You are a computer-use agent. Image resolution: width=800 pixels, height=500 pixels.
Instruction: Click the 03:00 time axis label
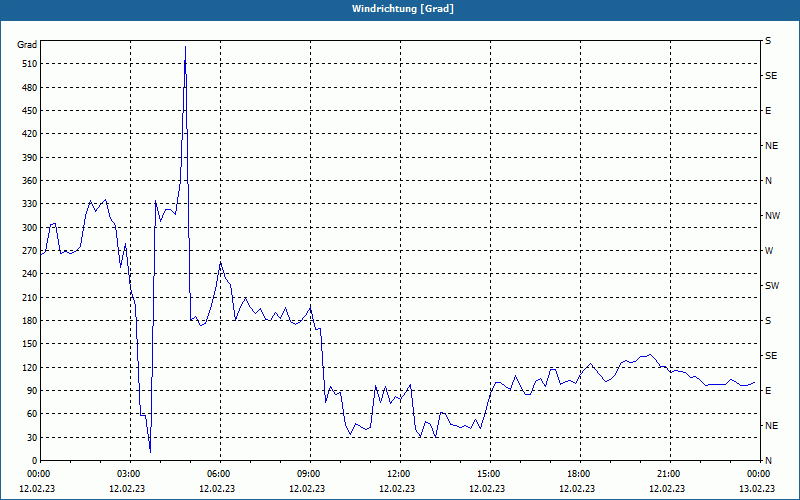[x=128, y=474]
